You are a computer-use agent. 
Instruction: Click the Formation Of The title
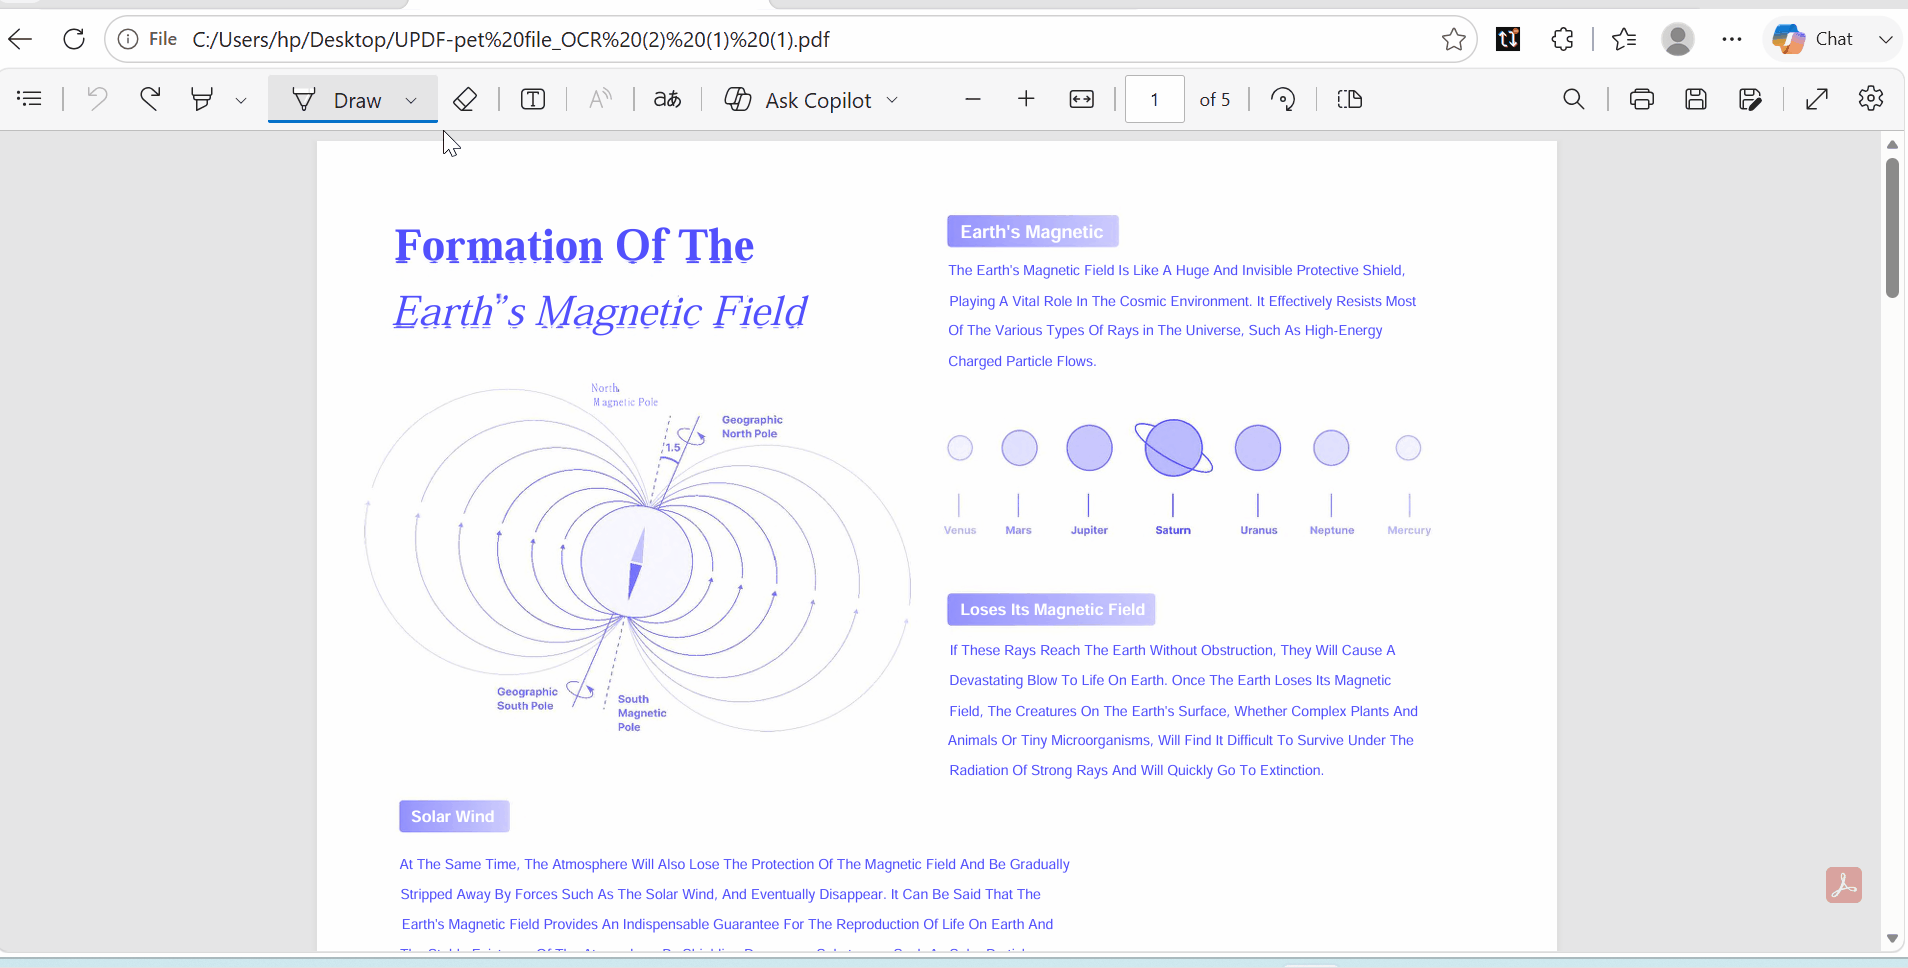(574, 246)
